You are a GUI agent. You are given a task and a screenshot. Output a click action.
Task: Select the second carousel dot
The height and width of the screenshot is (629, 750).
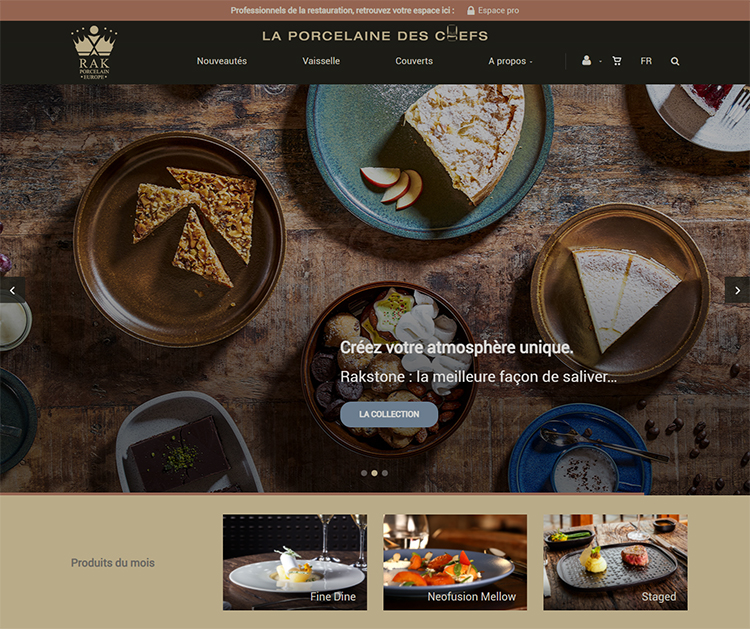point(375,473)
